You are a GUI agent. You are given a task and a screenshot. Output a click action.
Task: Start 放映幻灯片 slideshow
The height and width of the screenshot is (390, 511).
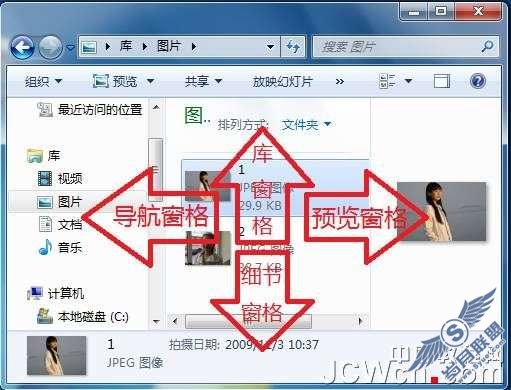coord(282,81)
